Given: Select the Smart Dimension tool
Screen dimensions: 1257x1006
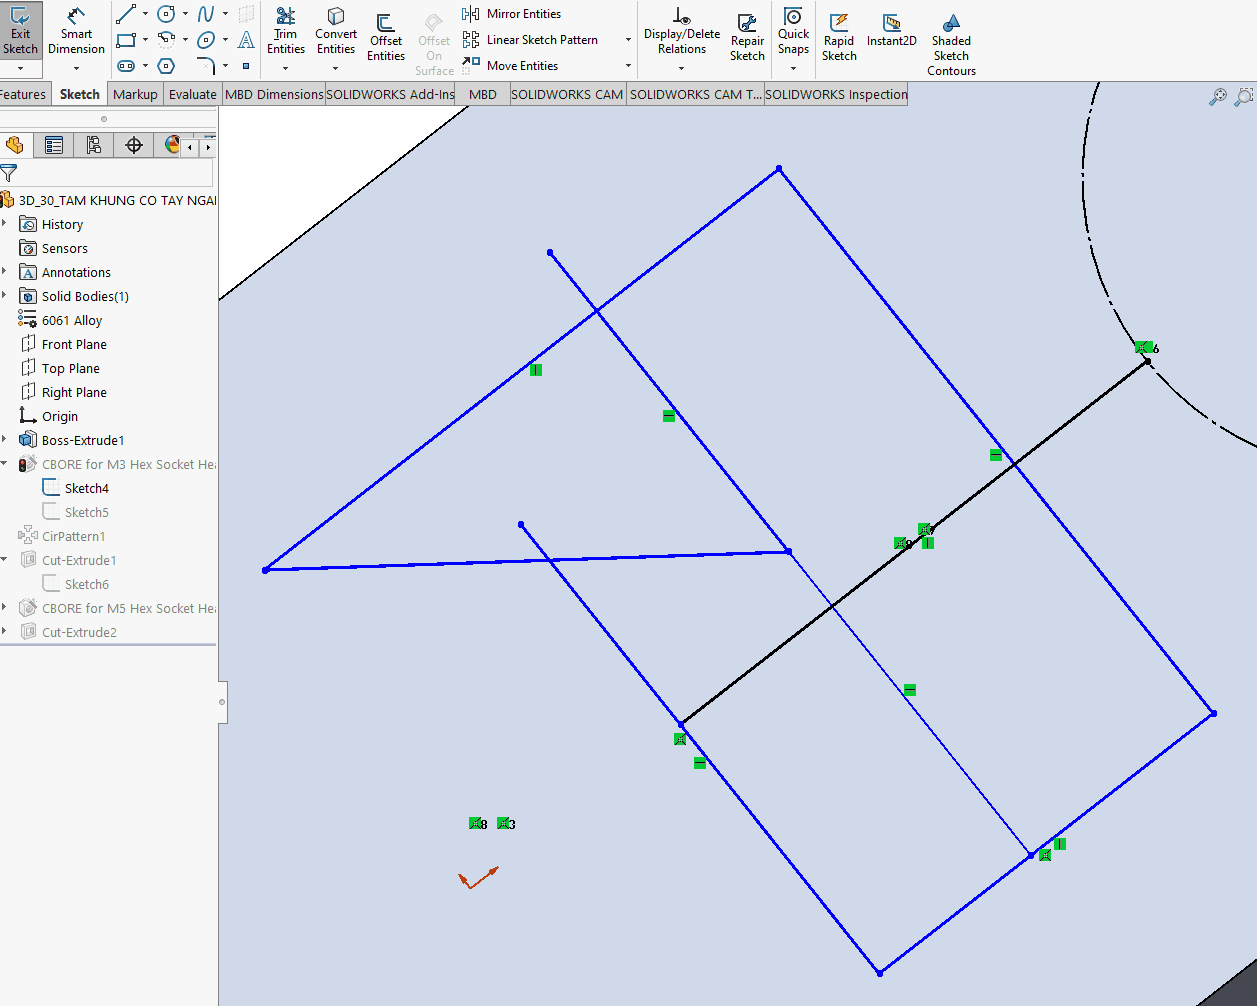Looking at the screenshot, I should (x=76, y=32).
